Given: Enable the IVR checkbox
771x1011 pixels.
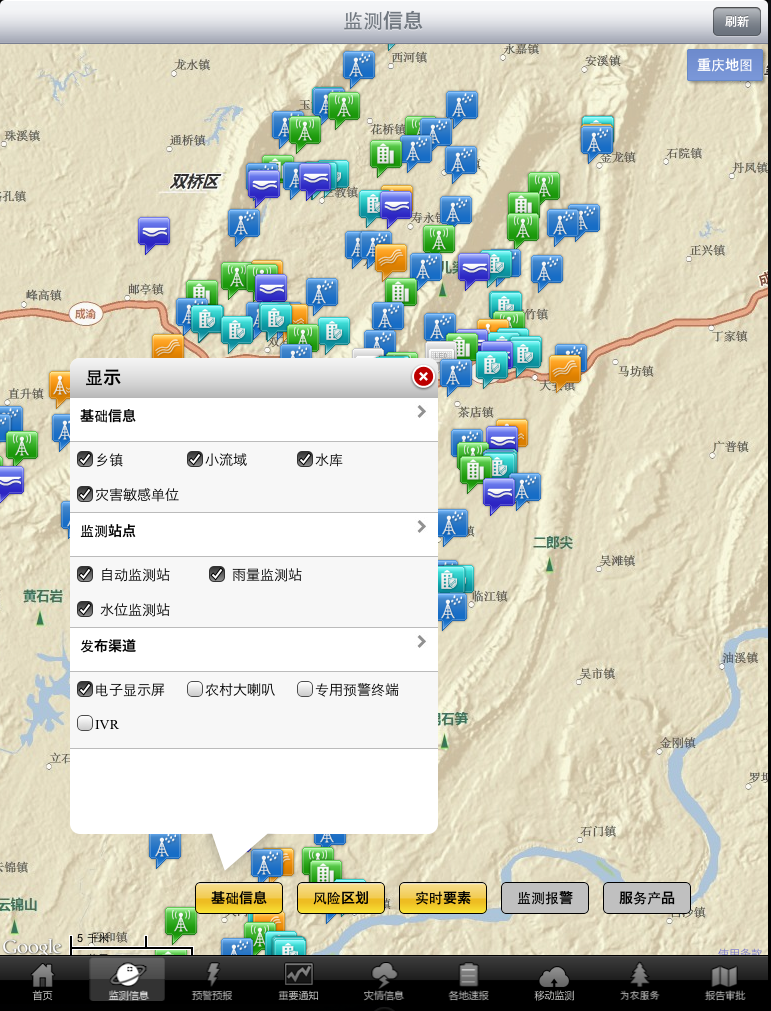Looking at the screenshot, I should 85,723.
